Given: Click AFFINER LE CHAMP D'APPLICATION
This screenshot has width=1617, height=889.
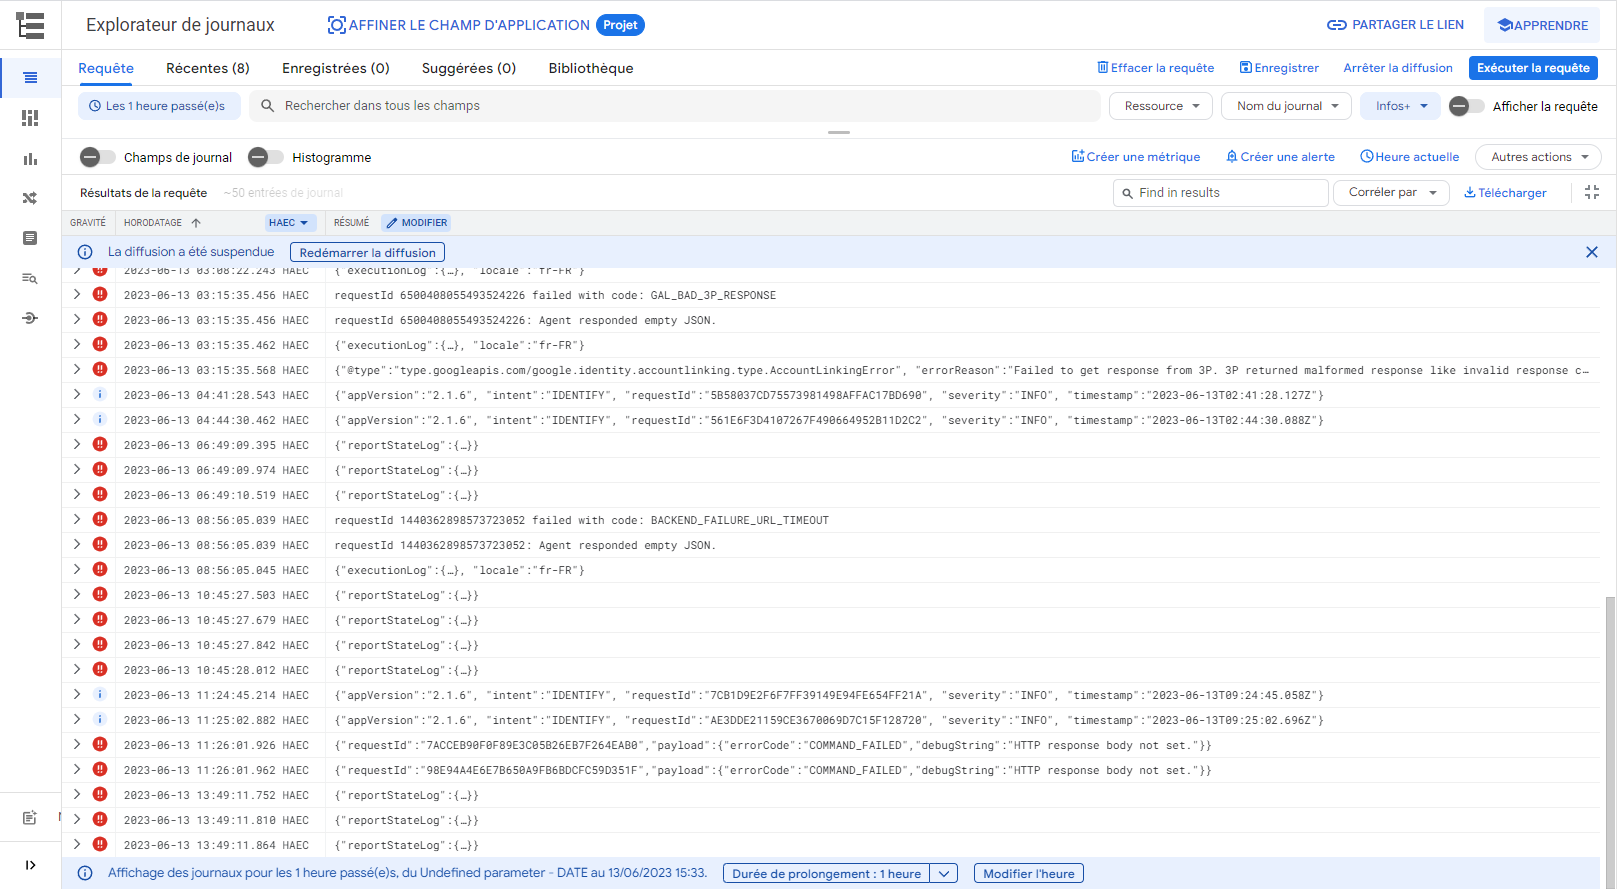Looking at the screenshot, I should click(x=459, y=25).
